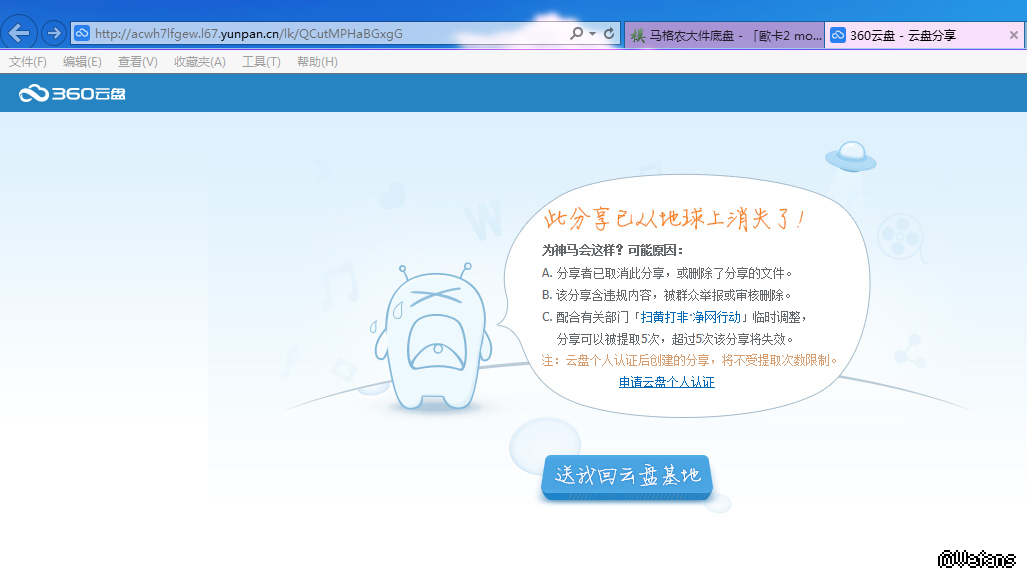Click the 360云盘 logo in header
Viewport: 1027px width, 580px height.
pyautogui.click(x=72, y=94)
